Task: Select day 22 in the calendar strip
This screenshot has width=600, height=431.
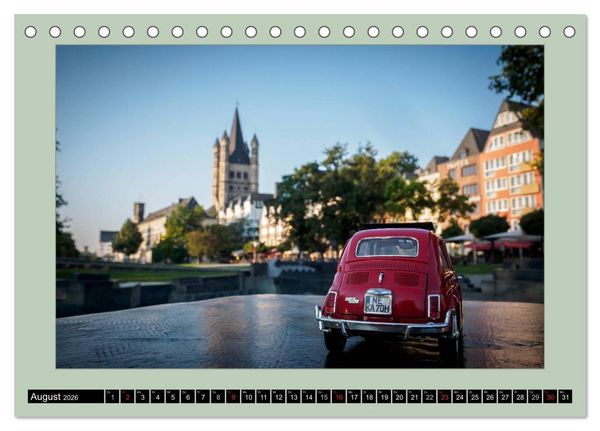Action: (x=430, y=397)
